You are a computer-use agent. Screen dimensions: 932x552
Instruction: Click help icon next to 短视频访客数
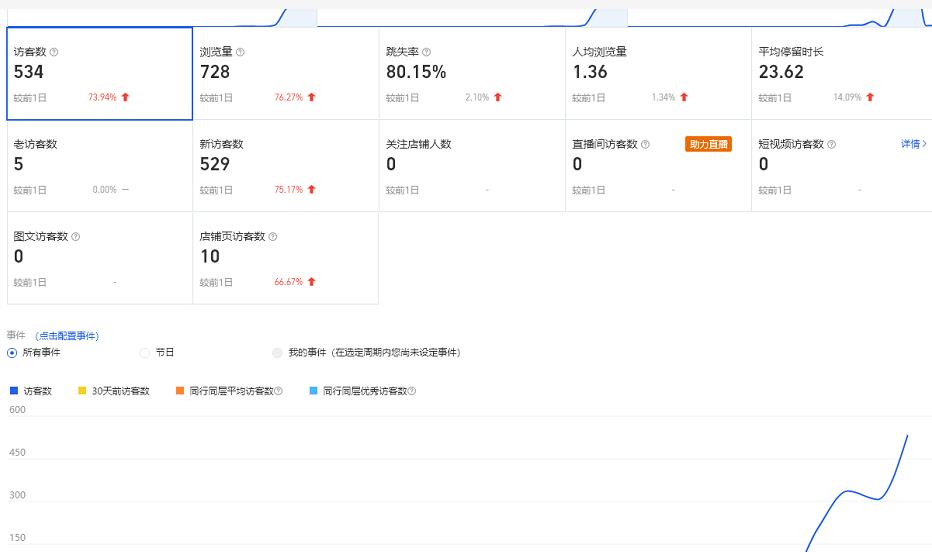coord(831,144)
